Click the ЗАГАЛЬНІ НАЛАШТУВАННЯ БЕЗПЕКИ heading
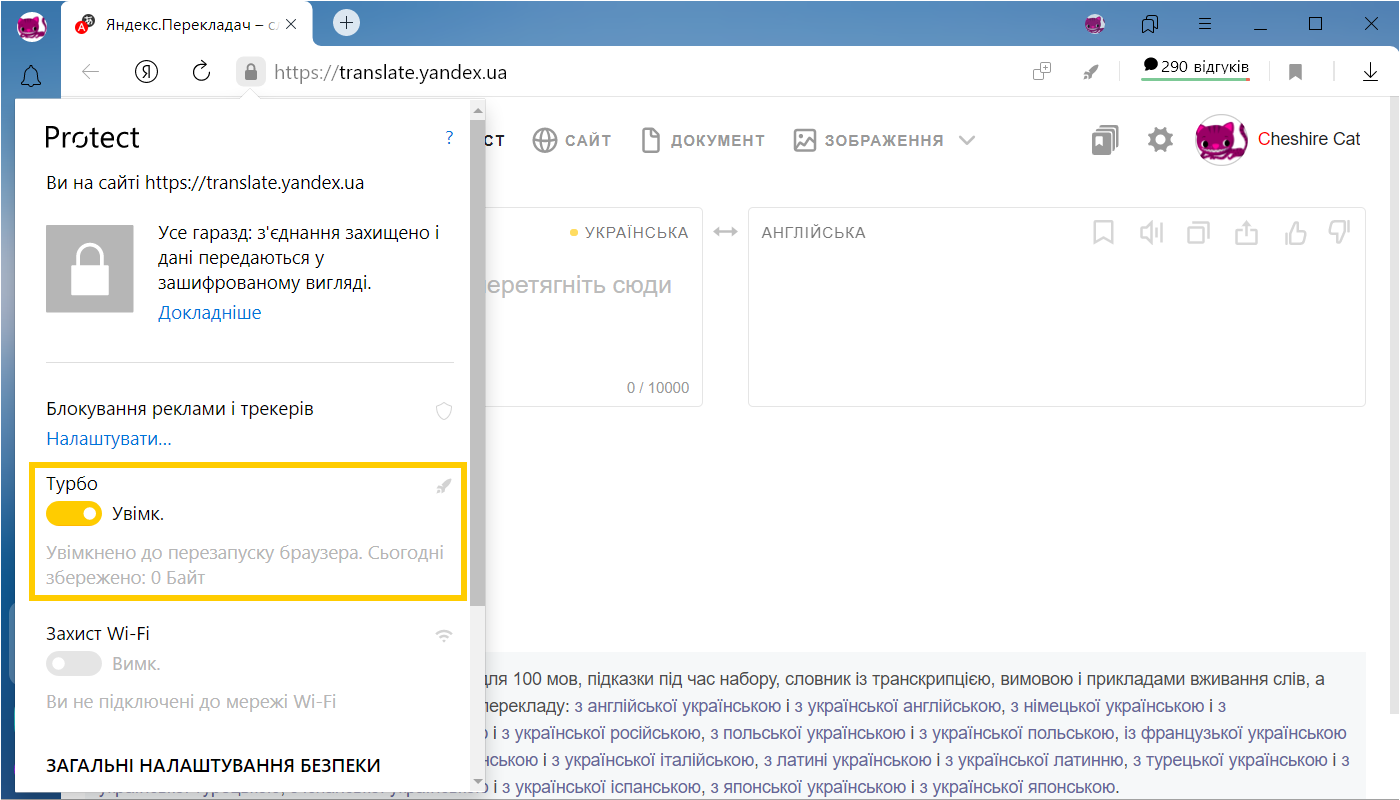The width and height of the screenshot is (1400, 800). [213, 766]
